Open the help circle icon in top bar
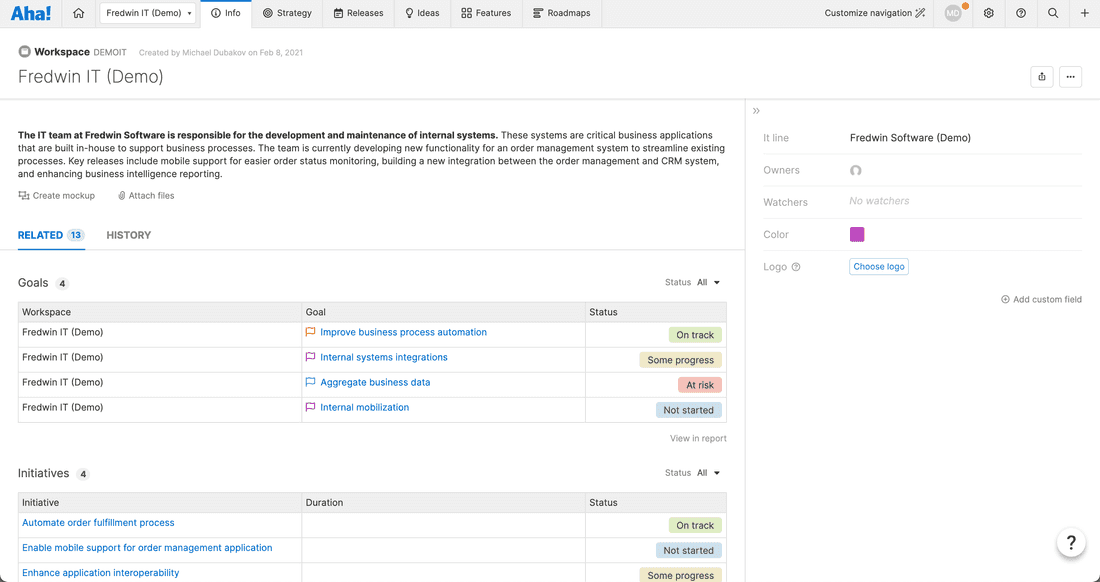The height and width of the screenshot is (582, 1100). 1020,14
